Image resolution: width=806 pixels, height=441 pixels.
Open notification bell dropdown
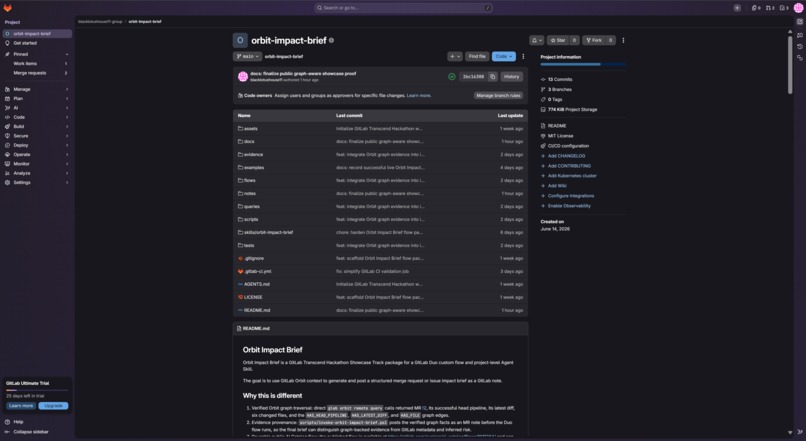[537, 40]
